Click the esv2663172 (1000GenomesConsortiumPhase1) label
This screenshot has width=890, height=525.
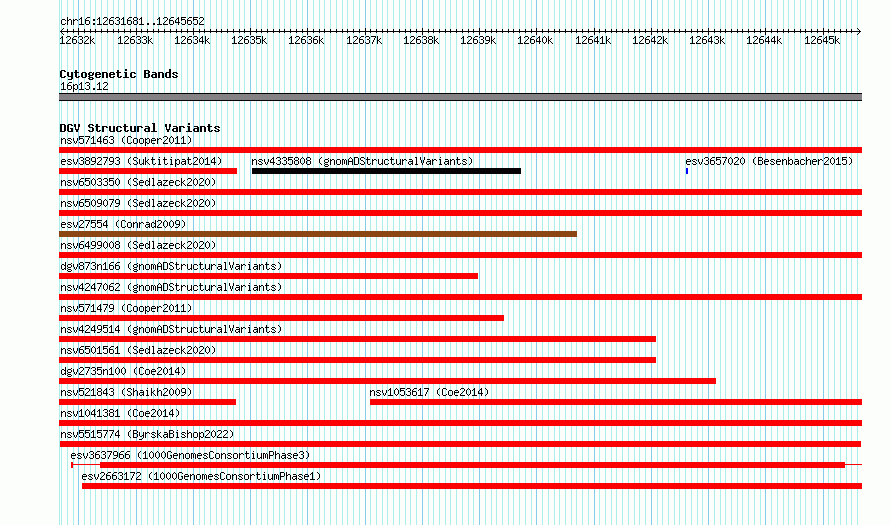click(201, 476)
